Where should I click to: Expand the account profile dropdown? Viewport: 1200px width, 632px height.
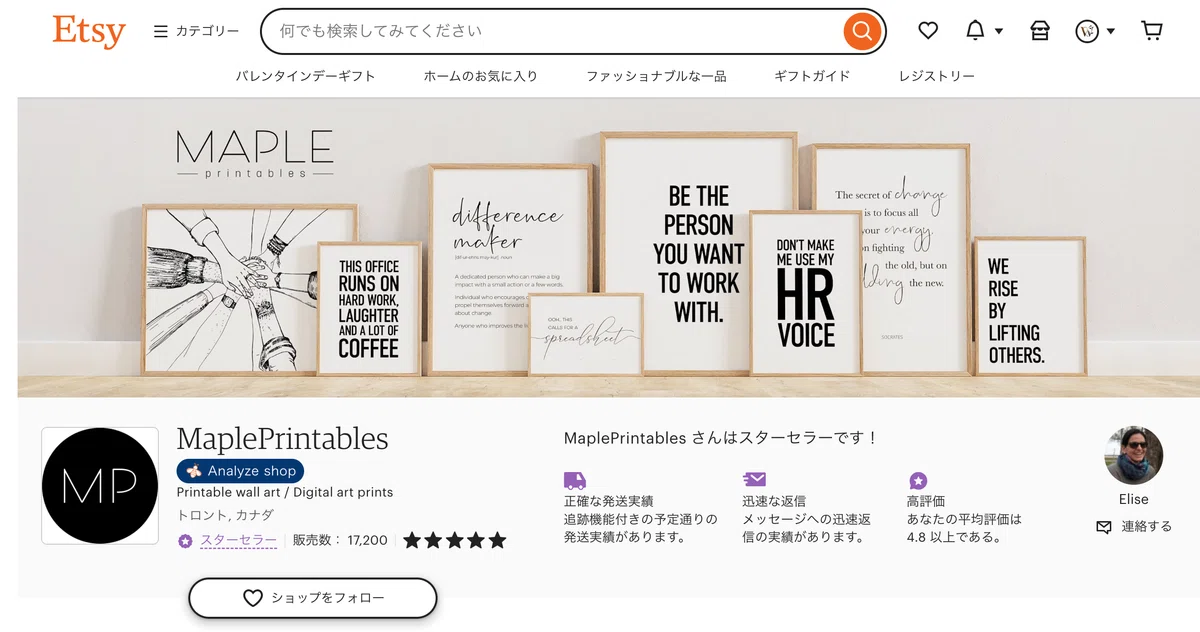pos(1095,31)
